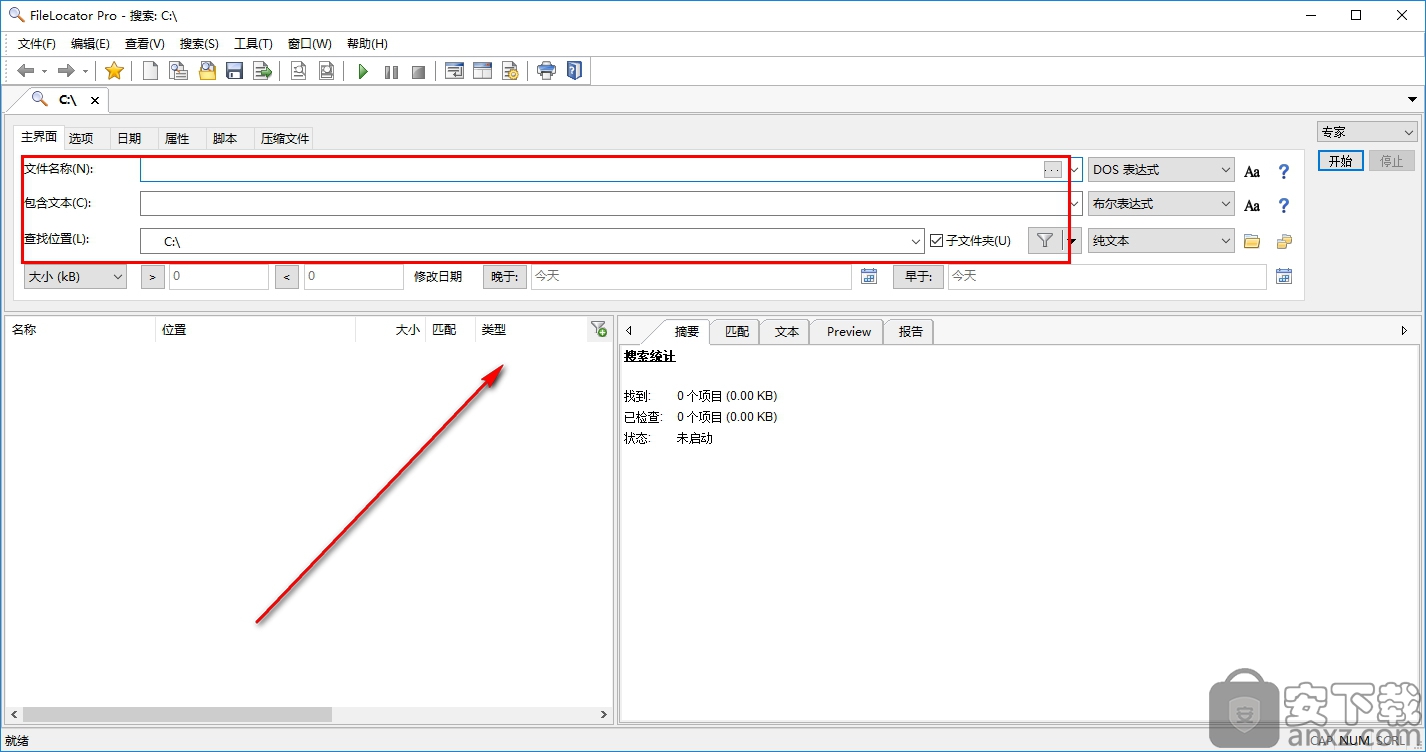Close the C:\ search tab

pos(95,100)
